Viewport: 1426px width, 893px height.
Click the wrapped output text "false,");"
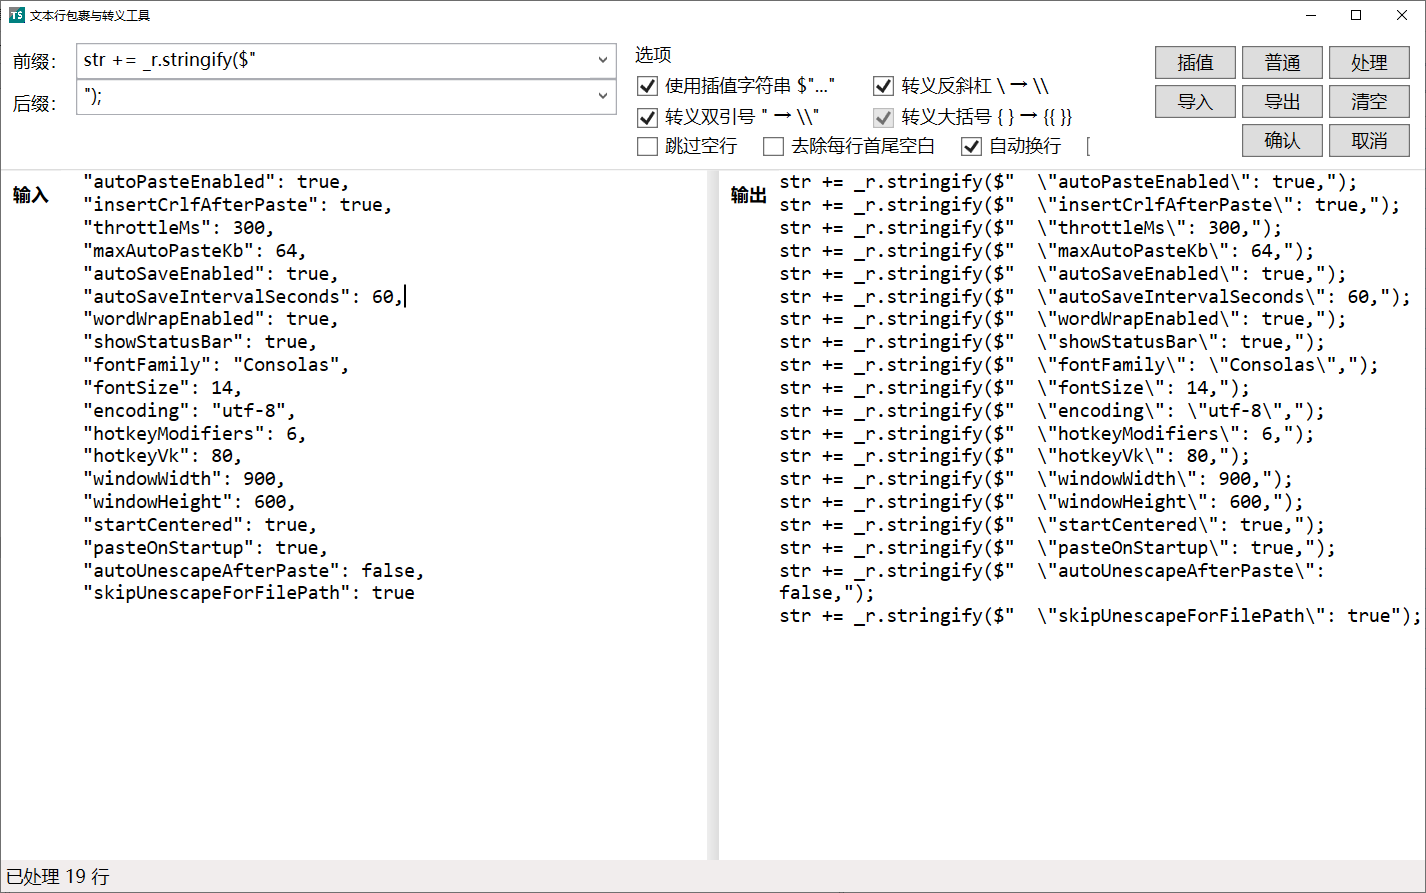(827, 593)
